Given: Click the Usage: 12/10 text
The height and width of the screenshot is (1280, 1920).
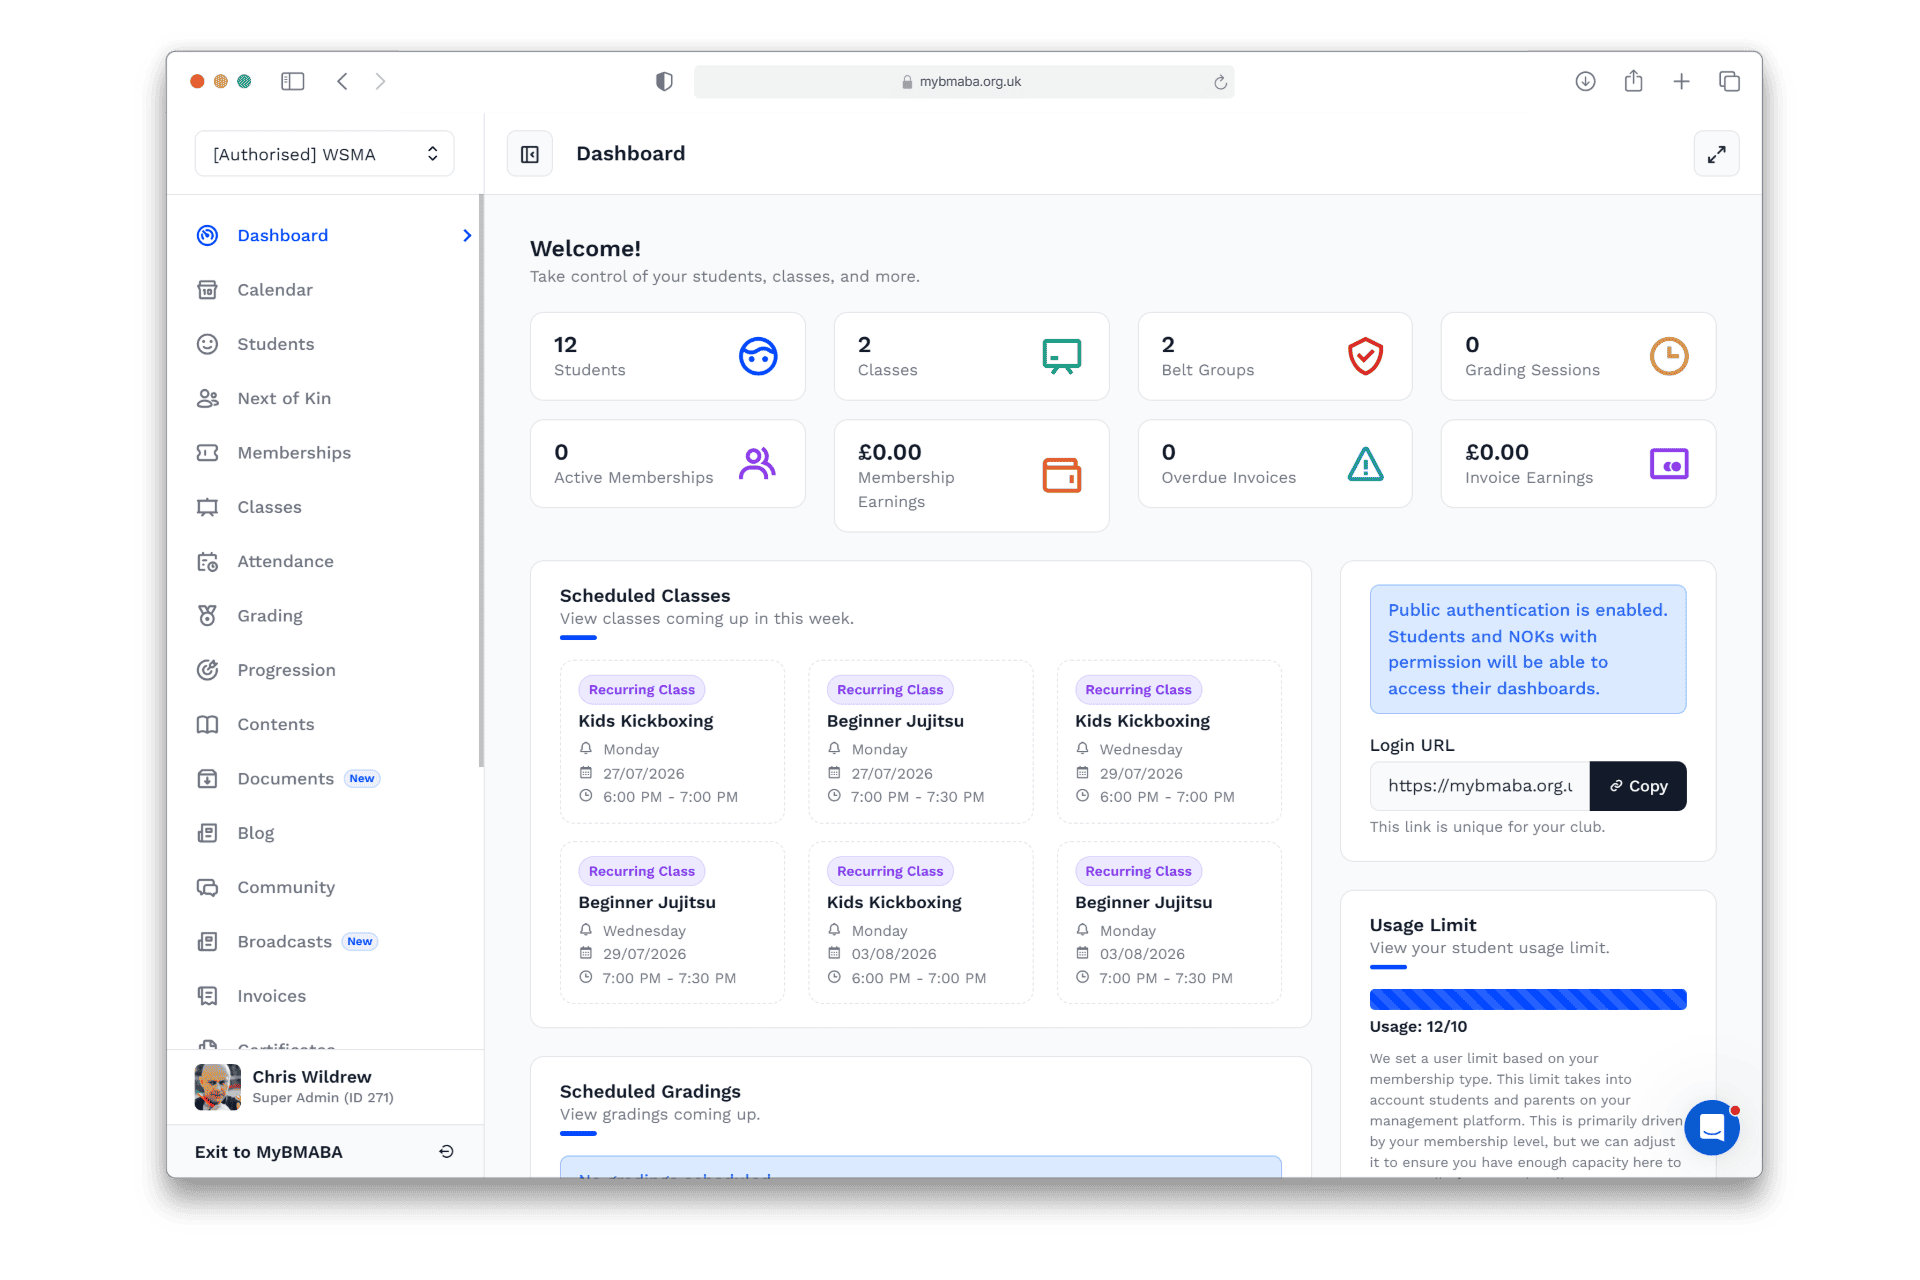Looking at the screenshot, I should (x=1418, y=1027).
